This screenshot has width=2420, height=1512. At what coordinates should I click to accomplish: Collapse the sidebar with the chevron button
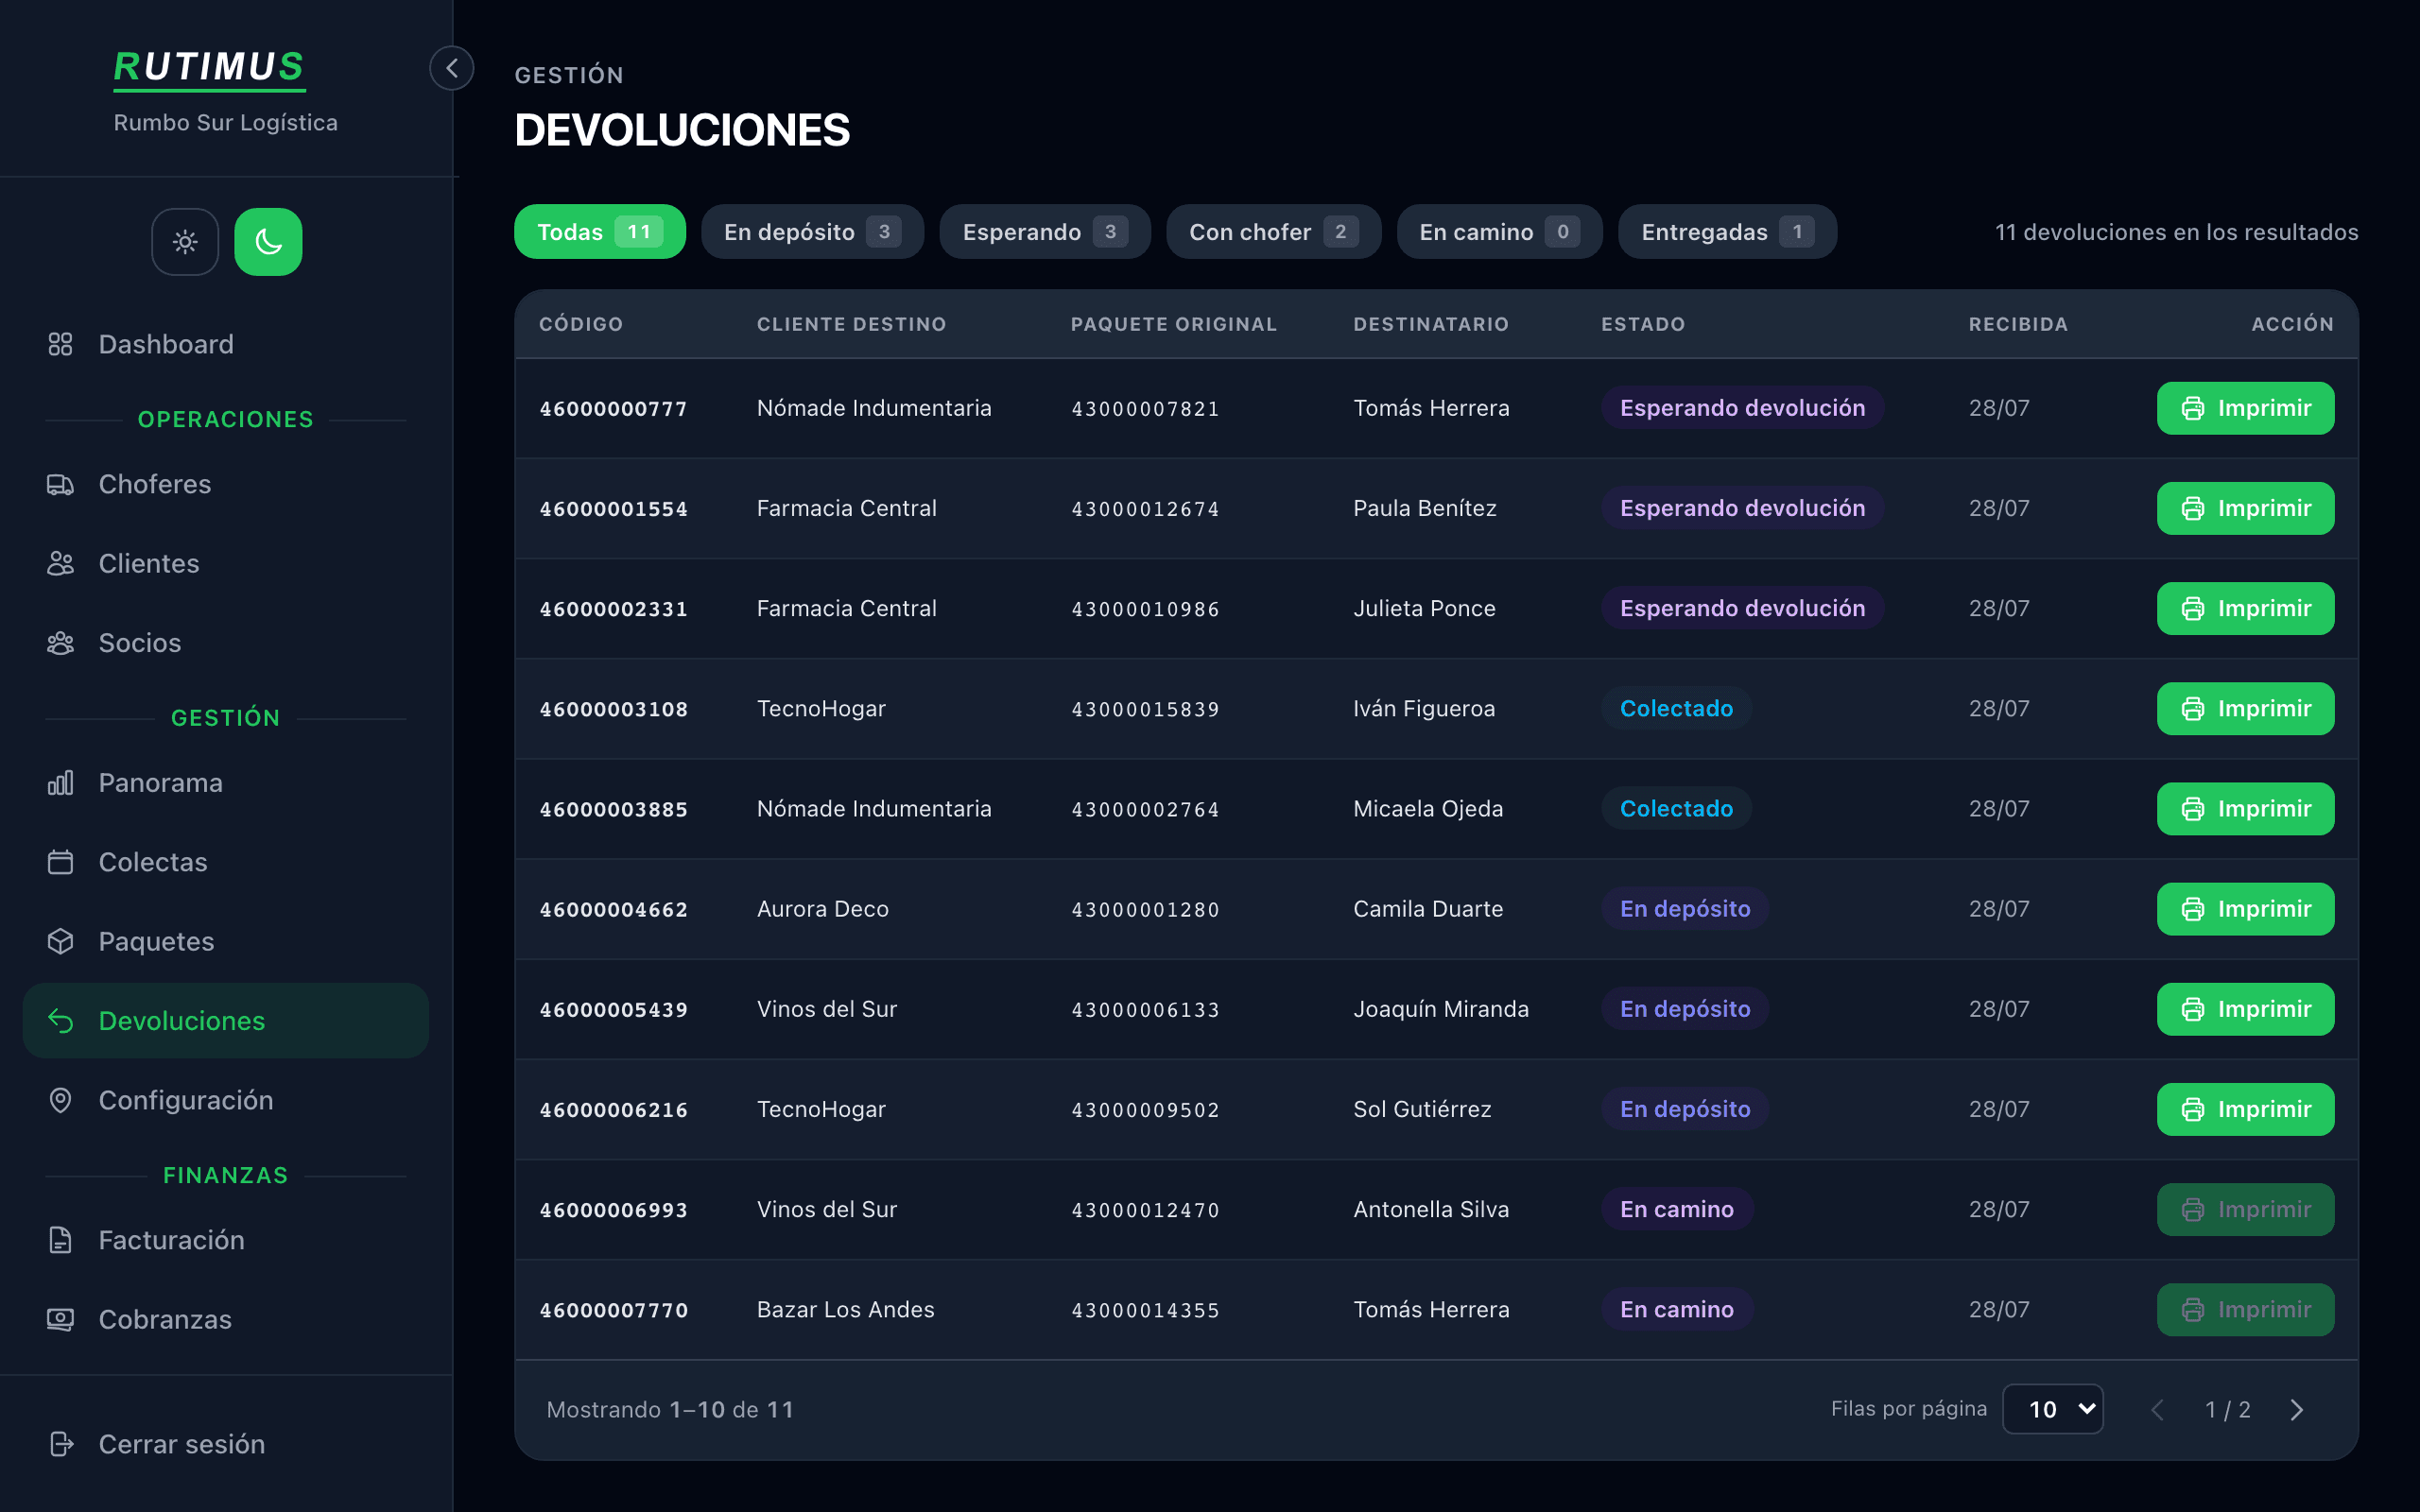[x=452, y=68]
